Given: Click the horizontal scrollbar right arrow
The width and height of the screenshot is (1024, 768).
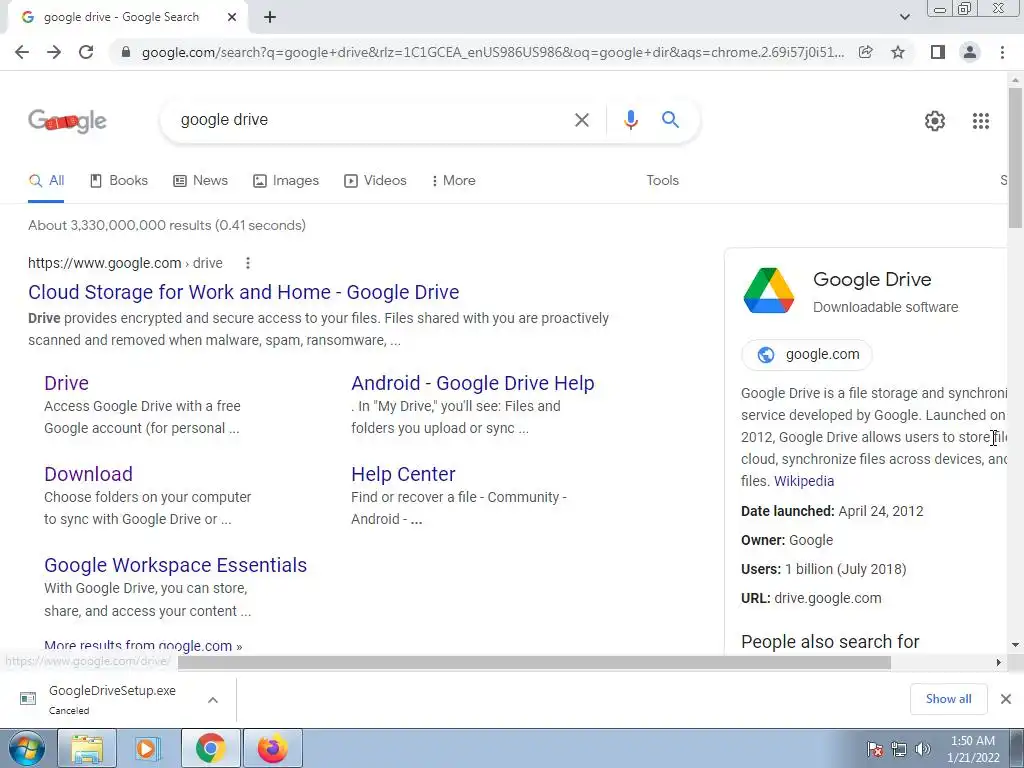Looking at the screenshot, I should (x=998, y=663).
